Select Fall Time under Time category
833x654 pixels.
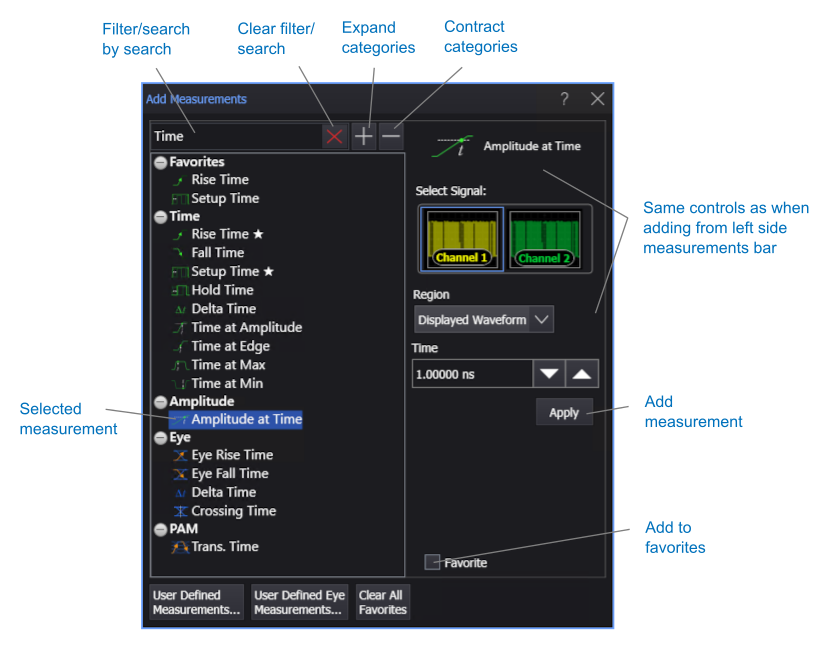(217, 253)
